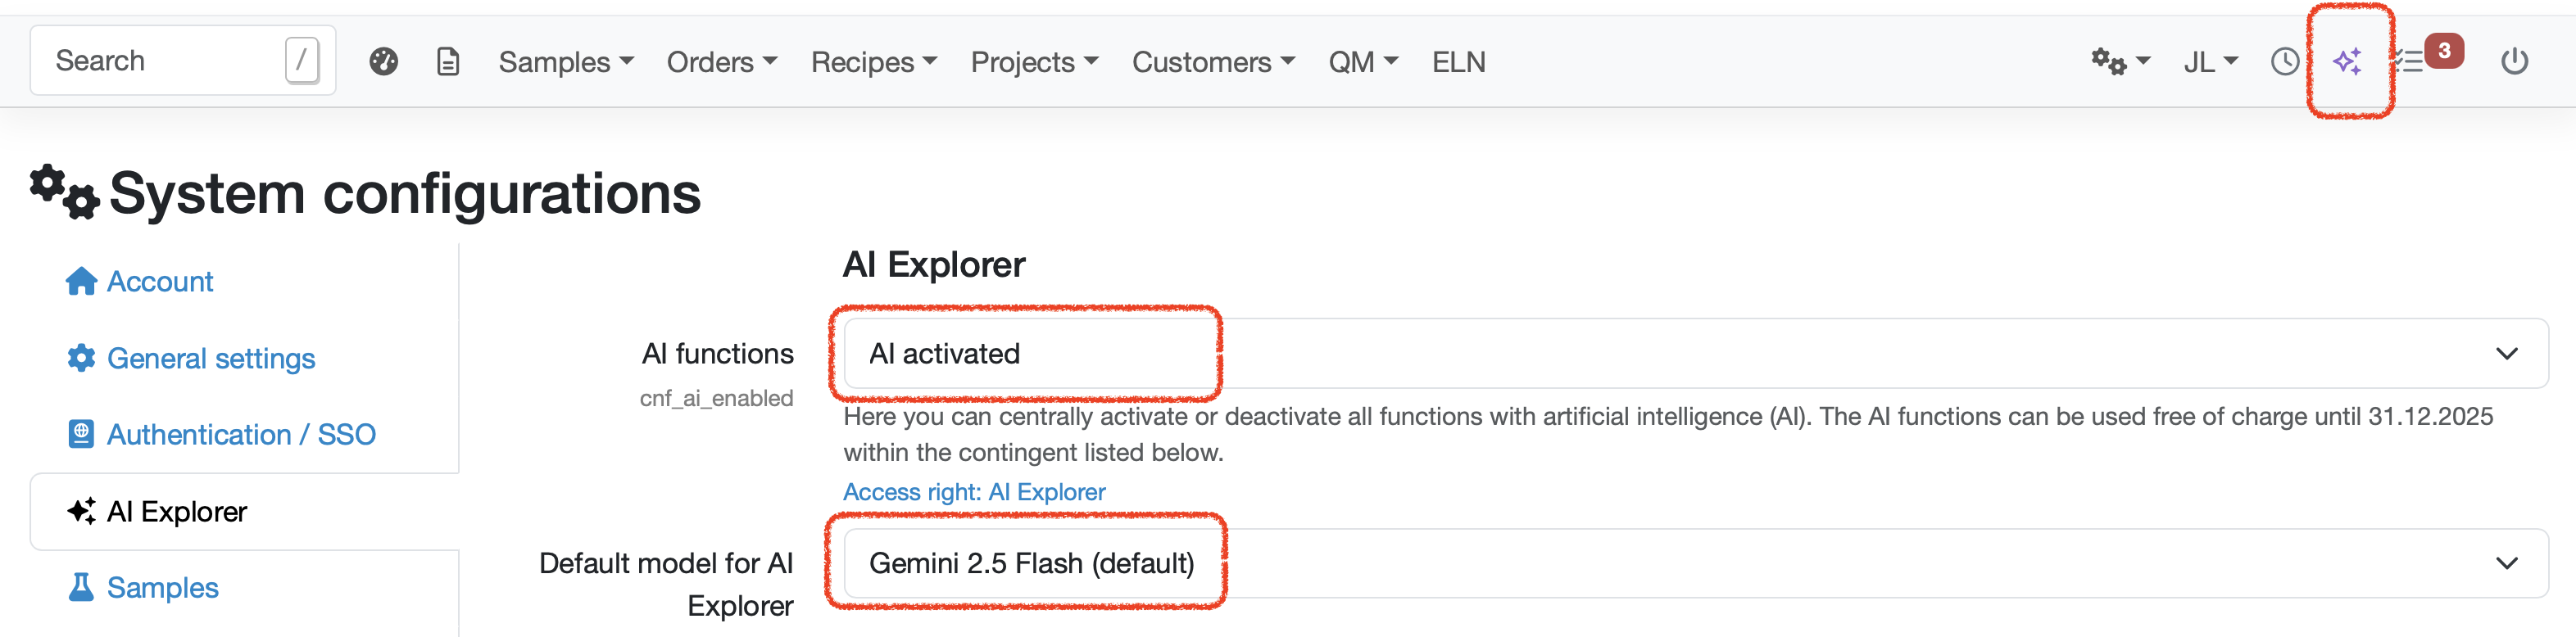Open the JL user menu
2576x637 pixels.
click(x=2209, y=62)
